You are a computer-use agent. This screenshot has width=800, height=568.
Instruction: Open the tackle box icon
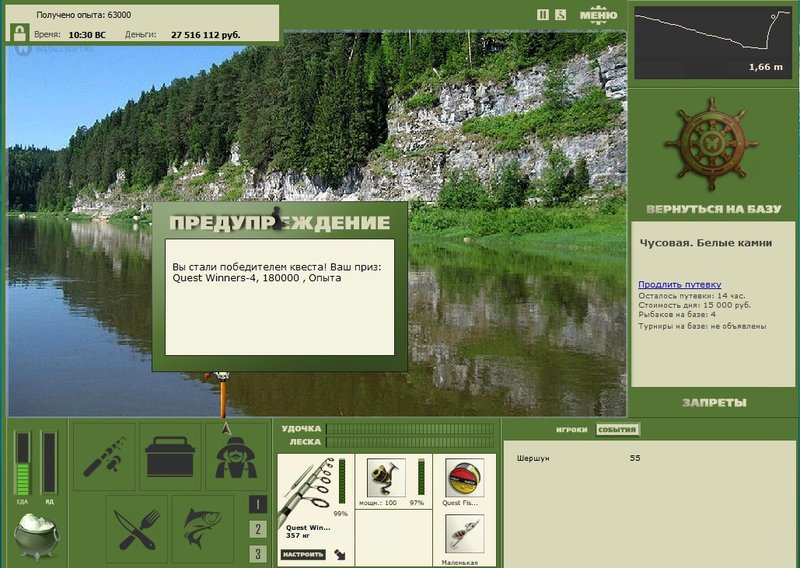point(170,457)
